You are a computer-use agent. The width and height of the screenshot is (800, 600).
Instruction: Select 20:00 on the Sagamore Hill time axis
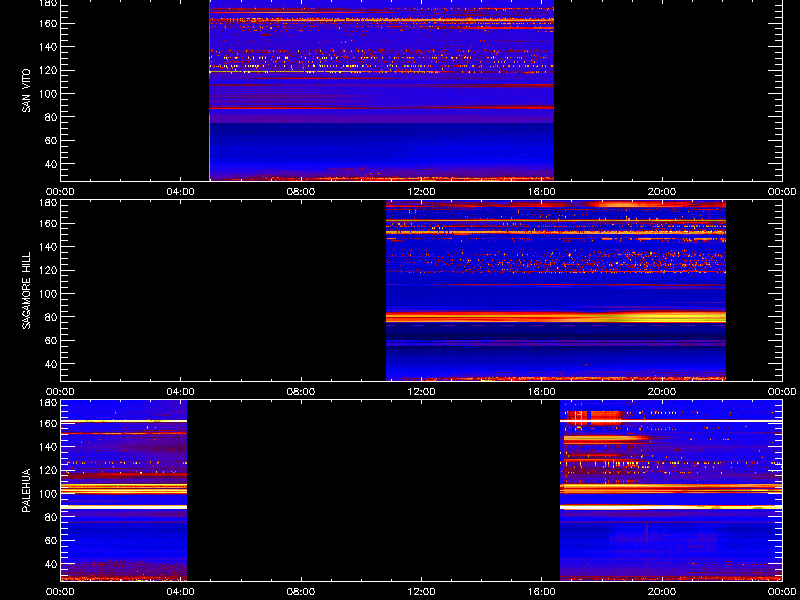coord(662,392)
